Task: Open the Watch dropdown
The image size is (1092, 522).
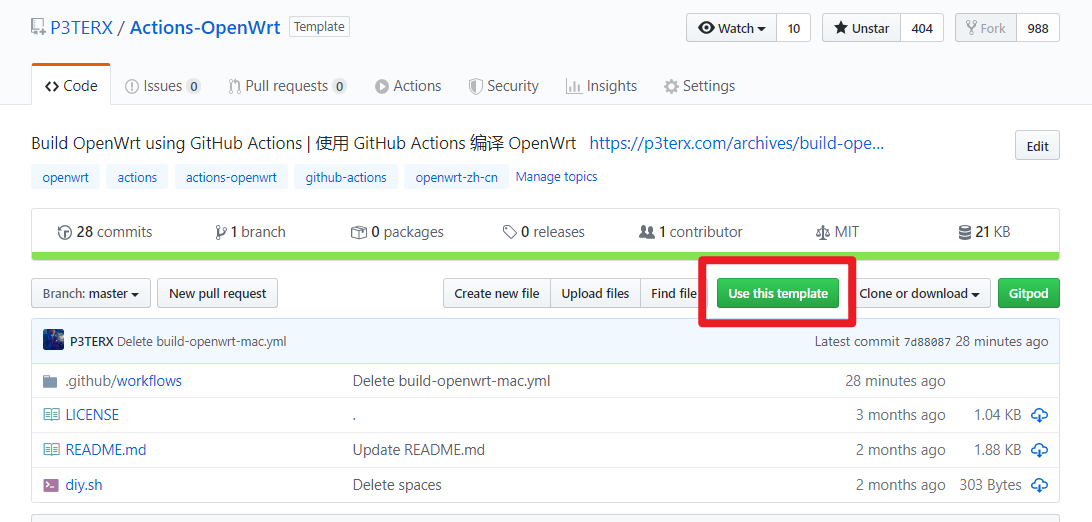Action: [731, 28]
